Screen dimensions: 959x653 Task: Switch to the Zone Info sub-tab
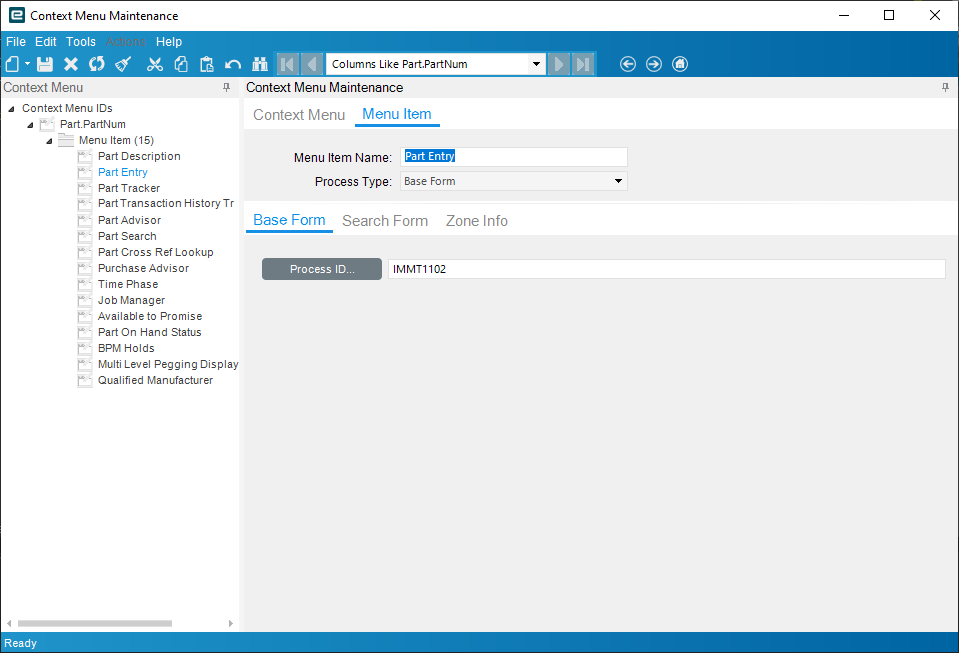(x=476, y=221)
